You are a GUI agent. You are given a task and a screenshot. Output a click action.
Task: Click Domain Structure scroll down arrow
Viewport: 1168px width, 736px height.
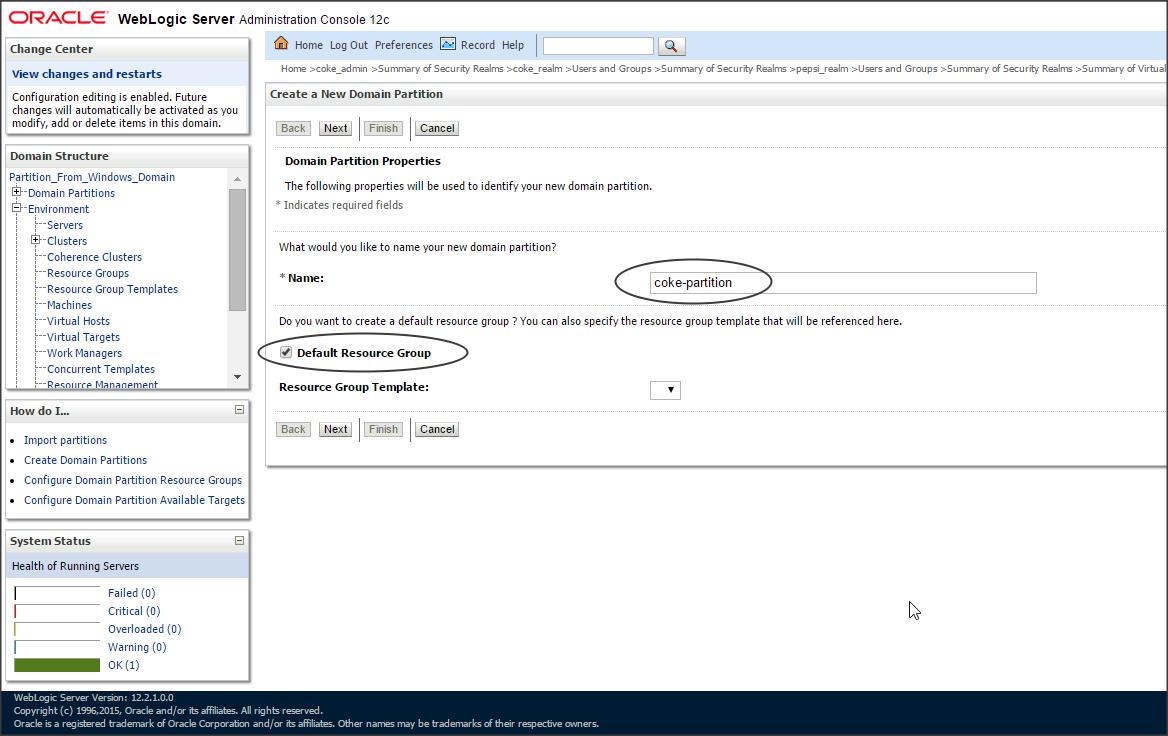(238, 377)
